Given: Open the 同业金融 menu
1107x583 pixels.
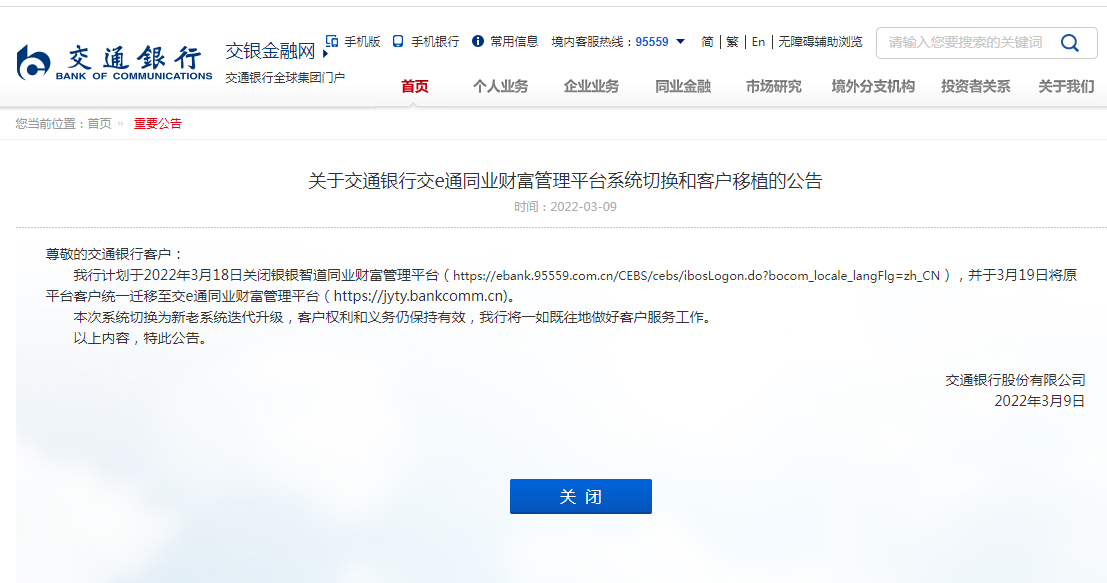Looking at the screenshot, I should (683, 86).
